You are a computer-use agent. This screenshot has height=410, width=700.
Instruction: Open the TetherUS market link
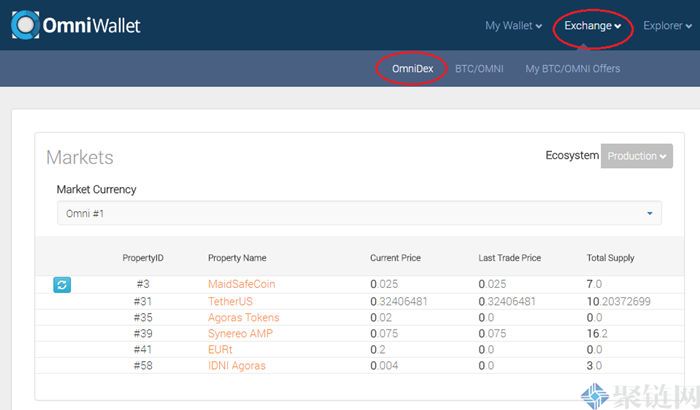[x=232, y=301]
